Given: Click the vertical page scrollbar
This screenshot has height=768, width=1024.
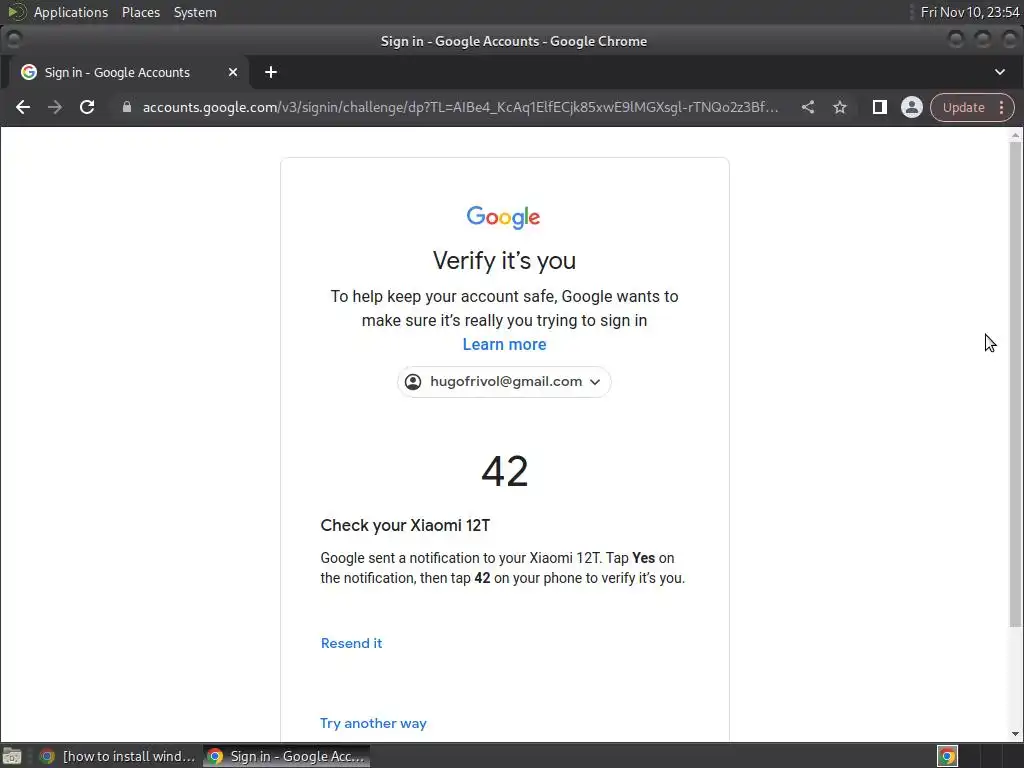Looking at the screenshot, I should (1015, 383).
